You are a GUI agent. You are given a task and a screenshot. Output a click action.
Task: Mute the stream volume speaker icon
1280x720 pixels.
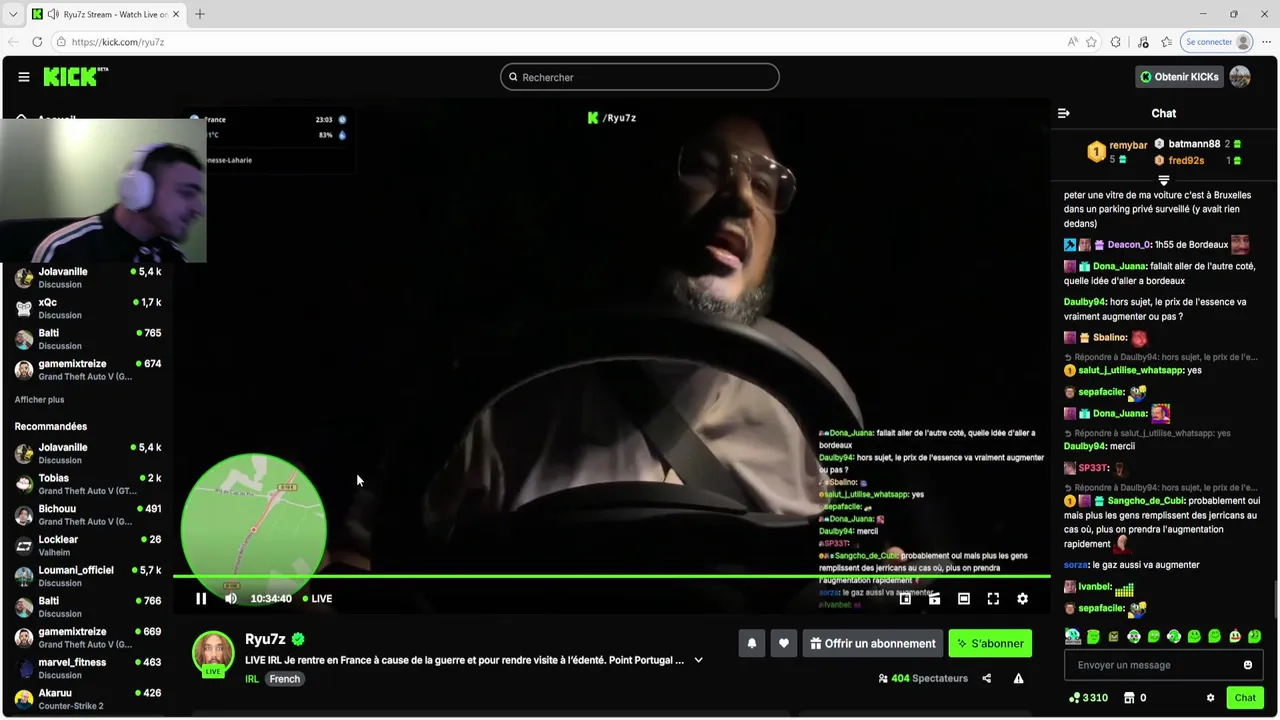click(x=231, y=599)
